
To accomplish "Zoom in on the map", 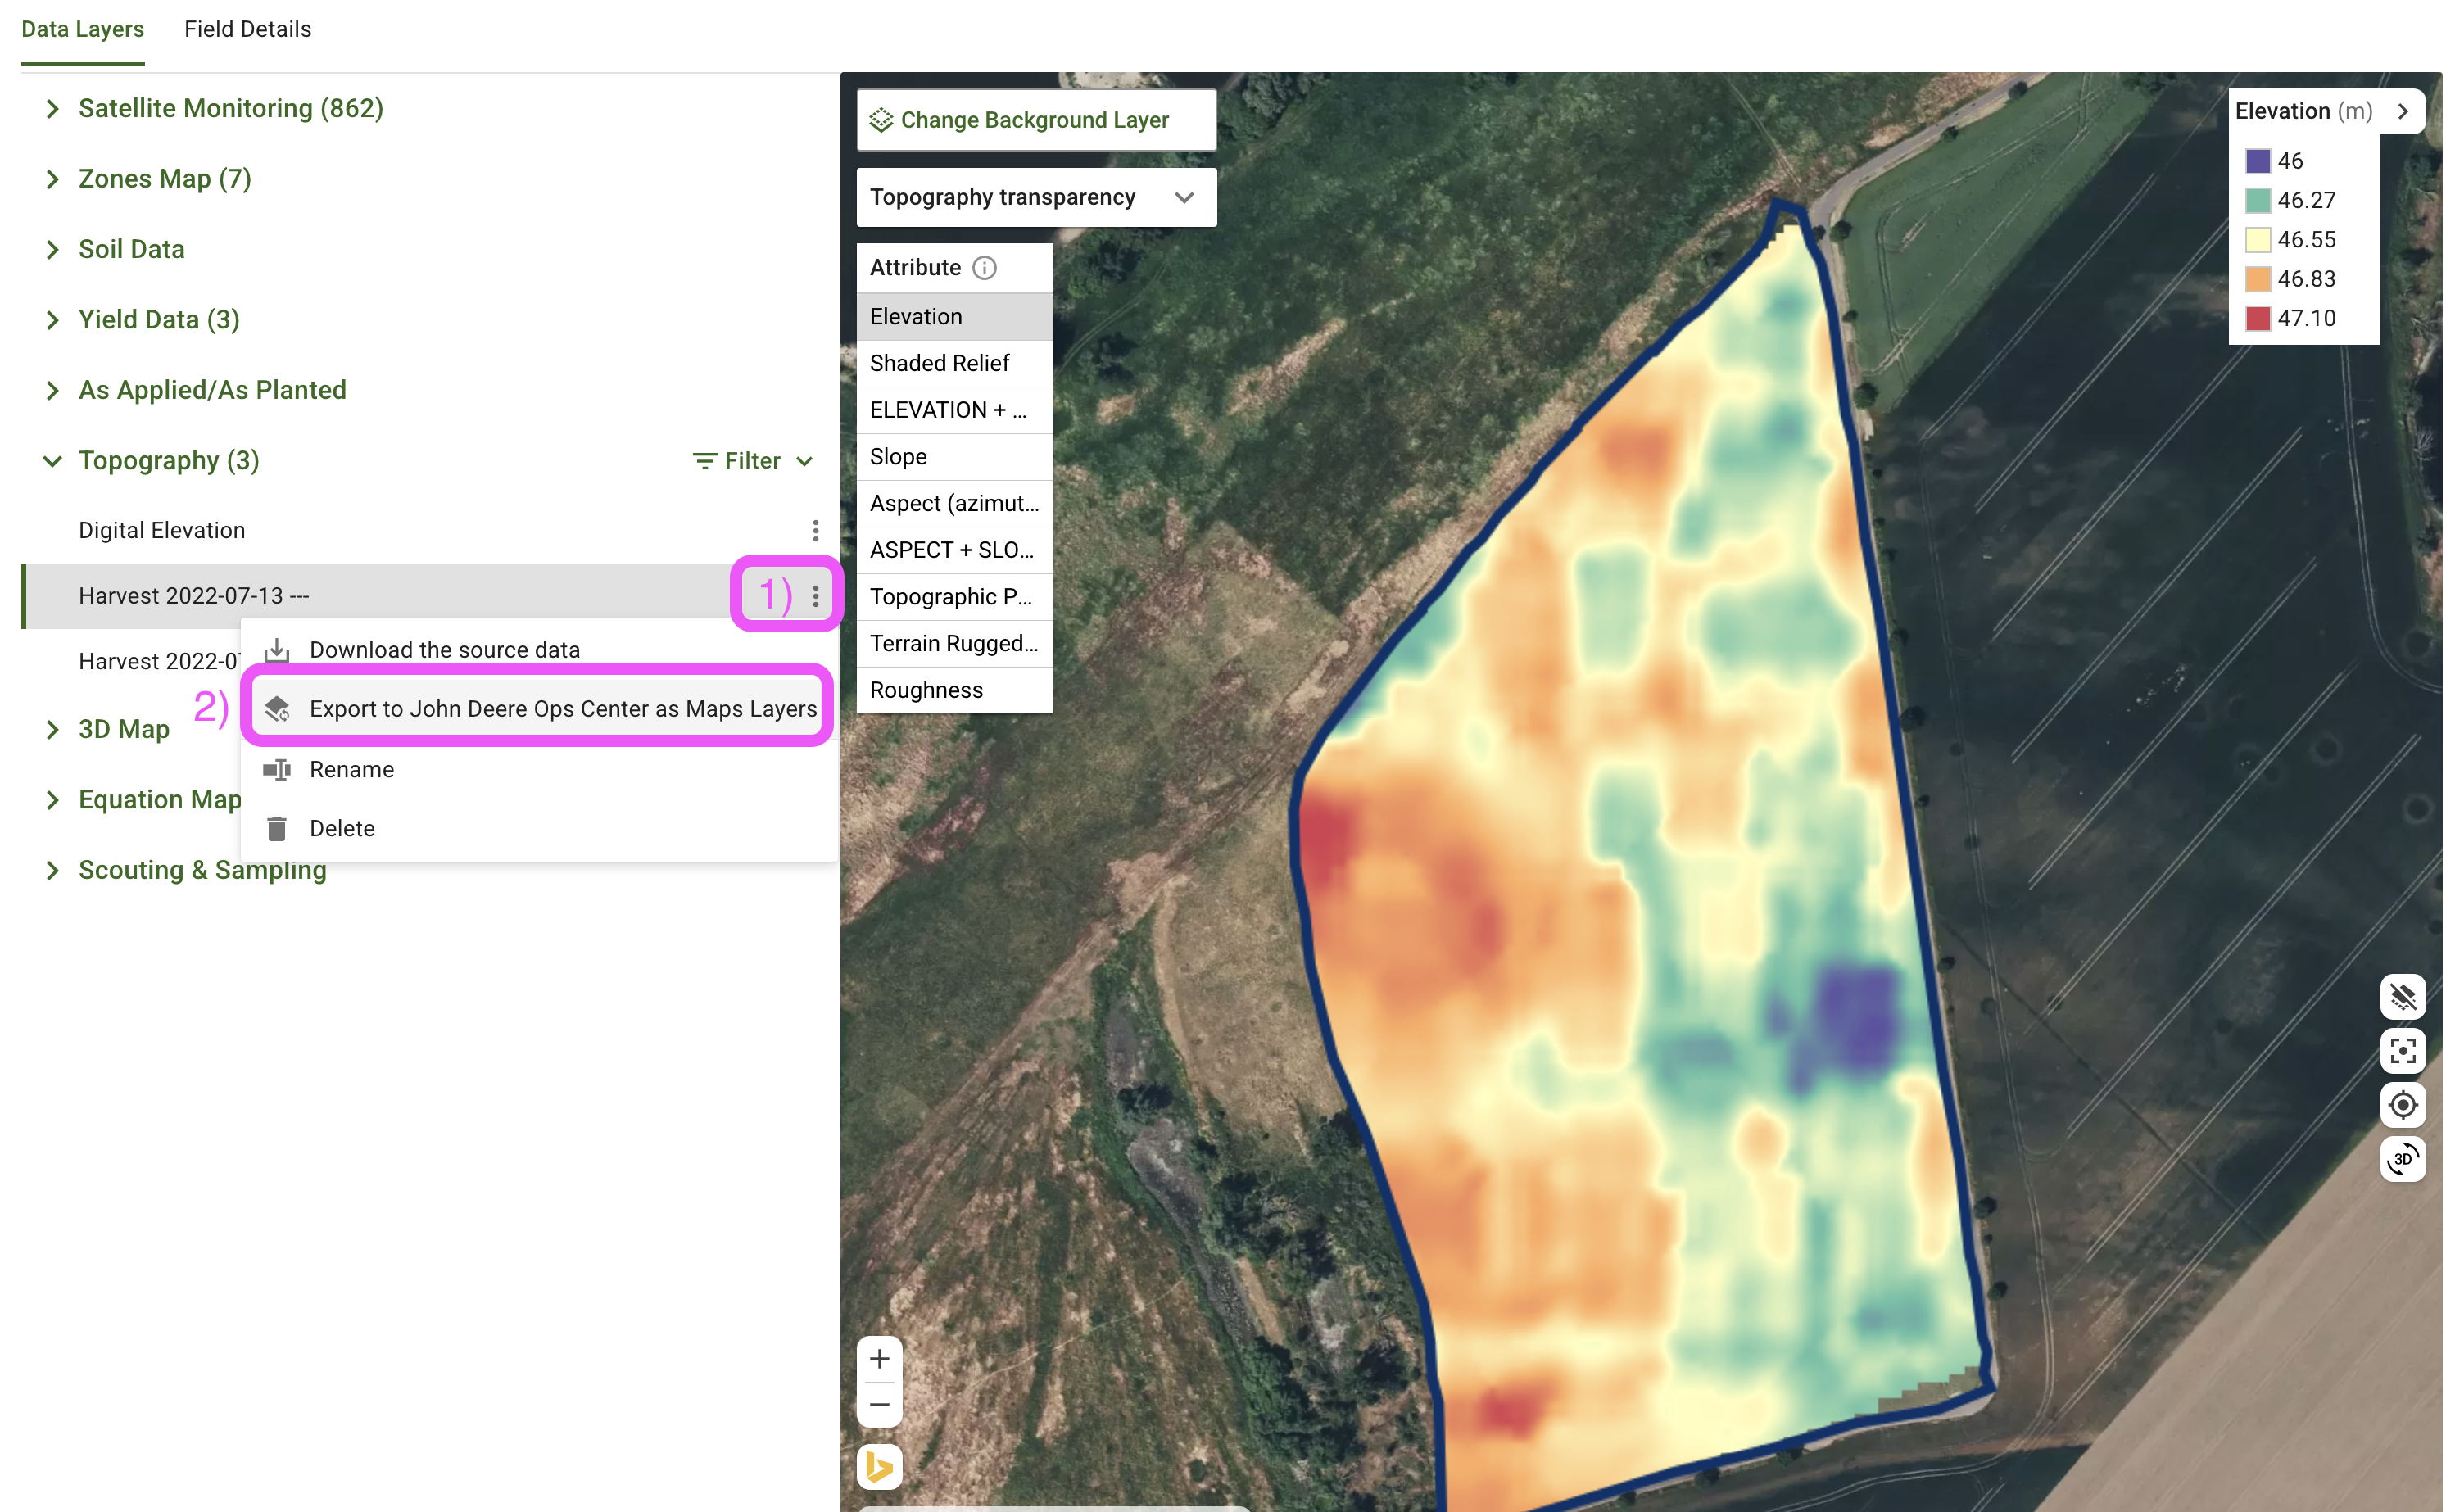I will click(x=879, y=1359).
